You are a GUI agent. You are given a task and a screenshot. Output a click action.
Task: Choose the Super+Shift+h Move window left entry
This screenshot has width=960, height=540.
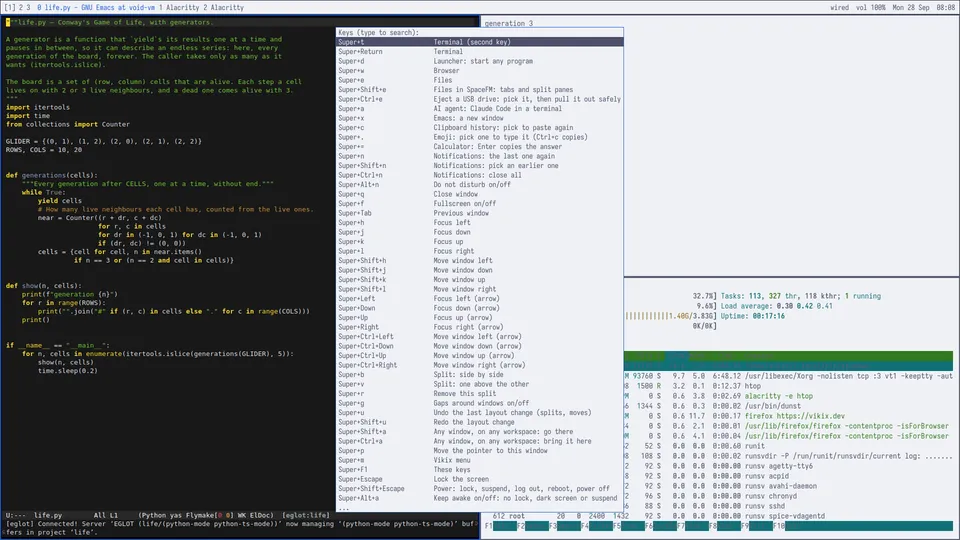[x=480, y=260]
